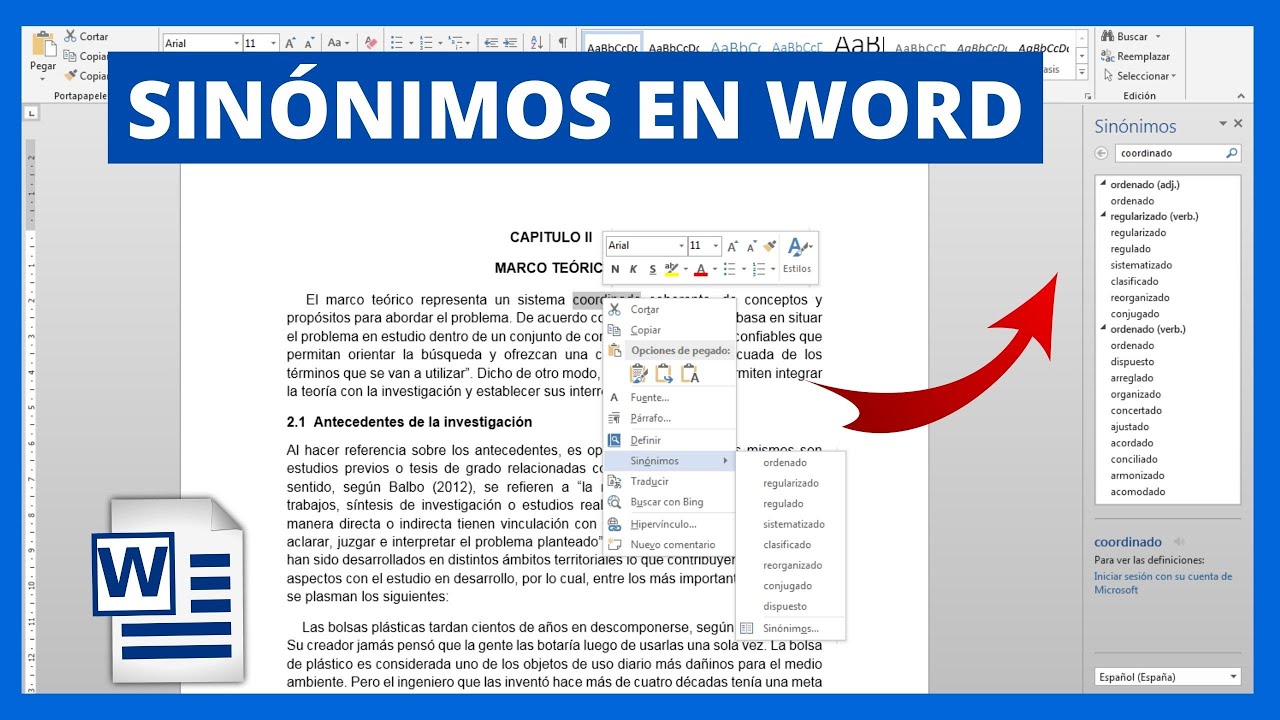Viewport: 1280px width, 720px height.
Task: Collapse the 'ordenado (verb.)' group
Action: (x=1104, y=330)
